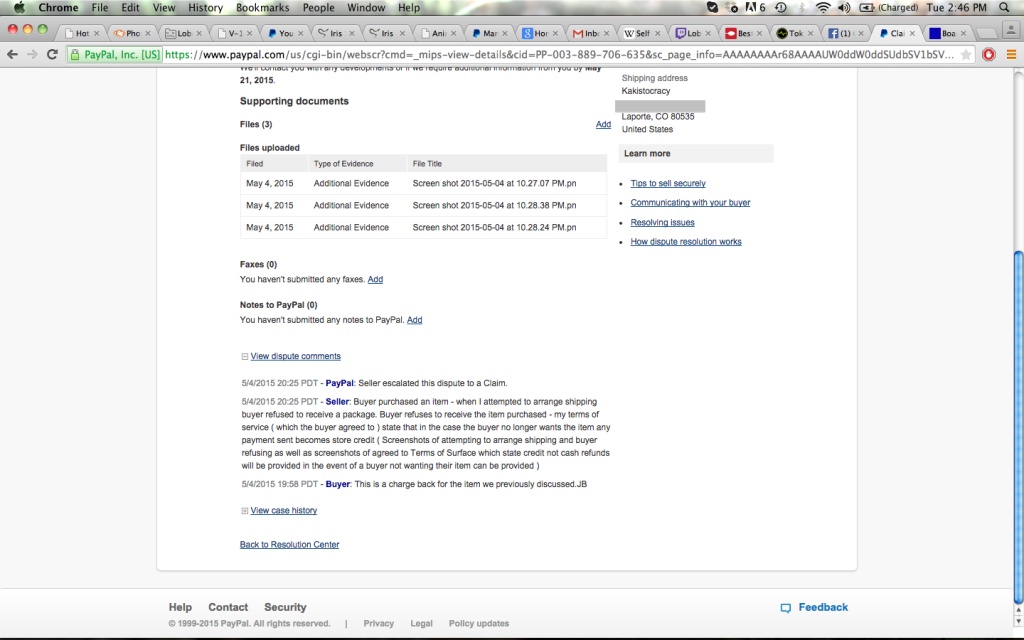Screen dimensions: 1024x640
Task: Click the page vertical scrollbar thumb
Action: click(1018, 428)
